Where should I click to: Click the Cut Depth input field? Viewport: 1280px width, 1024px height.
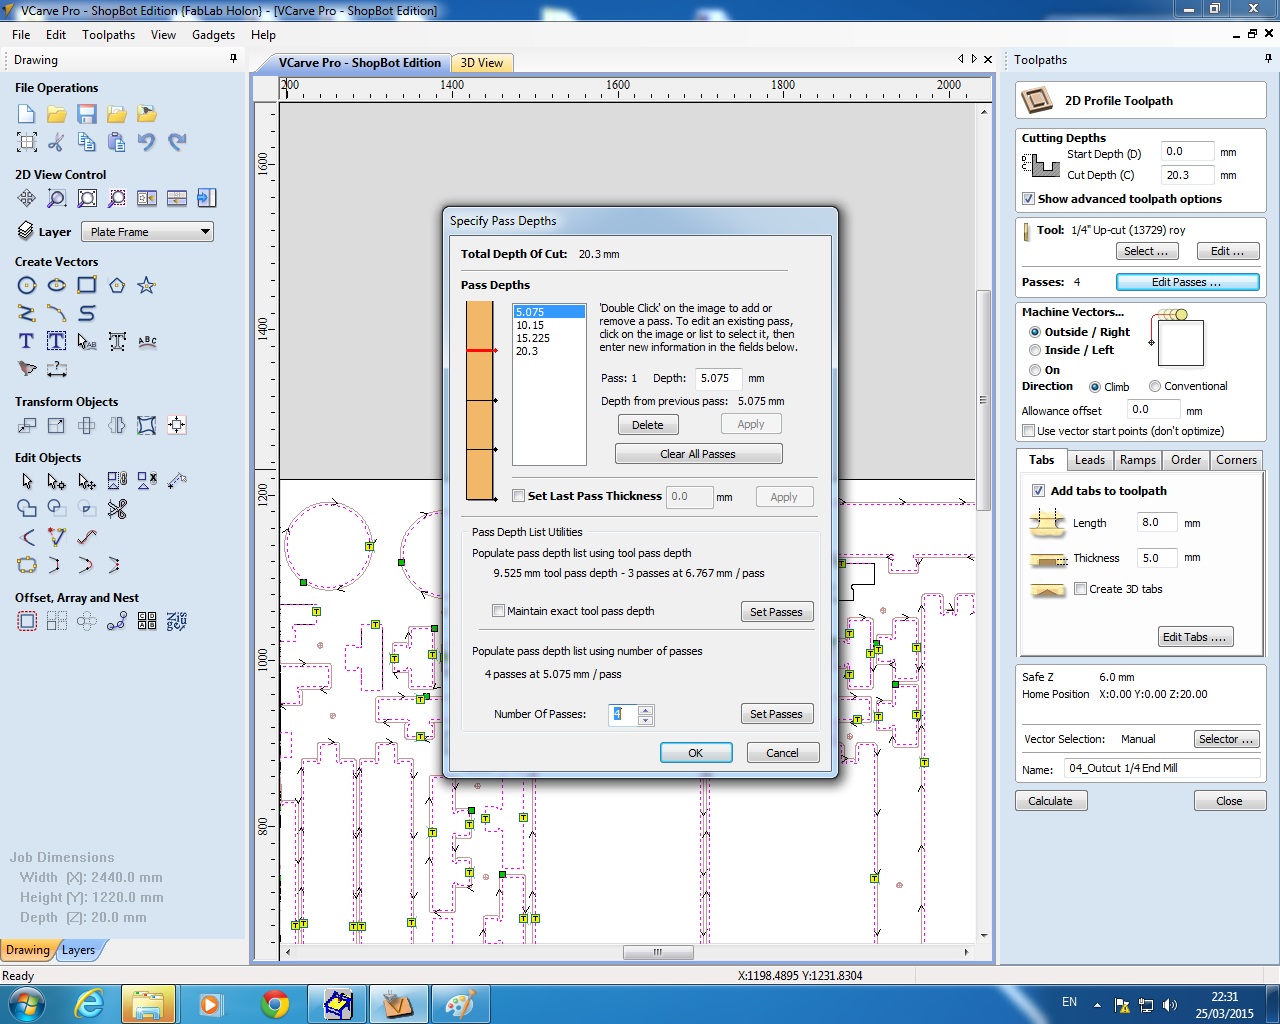point(1187,175)
